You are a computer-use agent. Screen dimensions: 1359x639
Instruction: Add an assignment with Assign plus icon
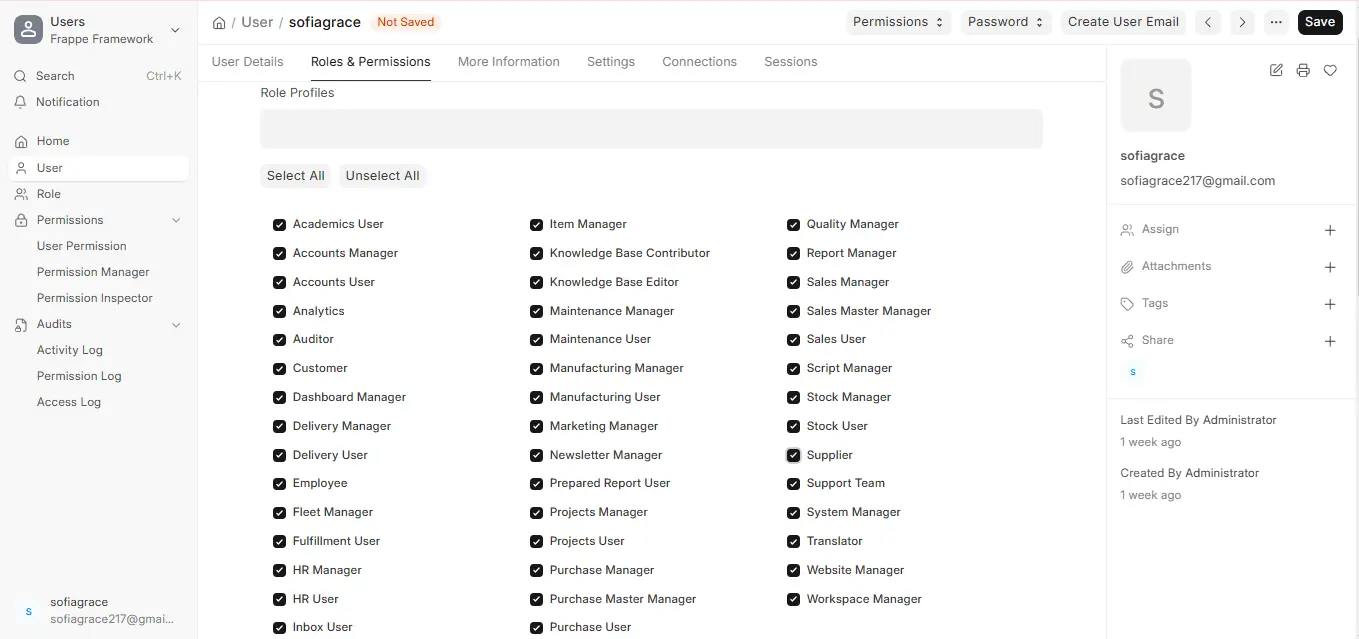pos(1330,230)
